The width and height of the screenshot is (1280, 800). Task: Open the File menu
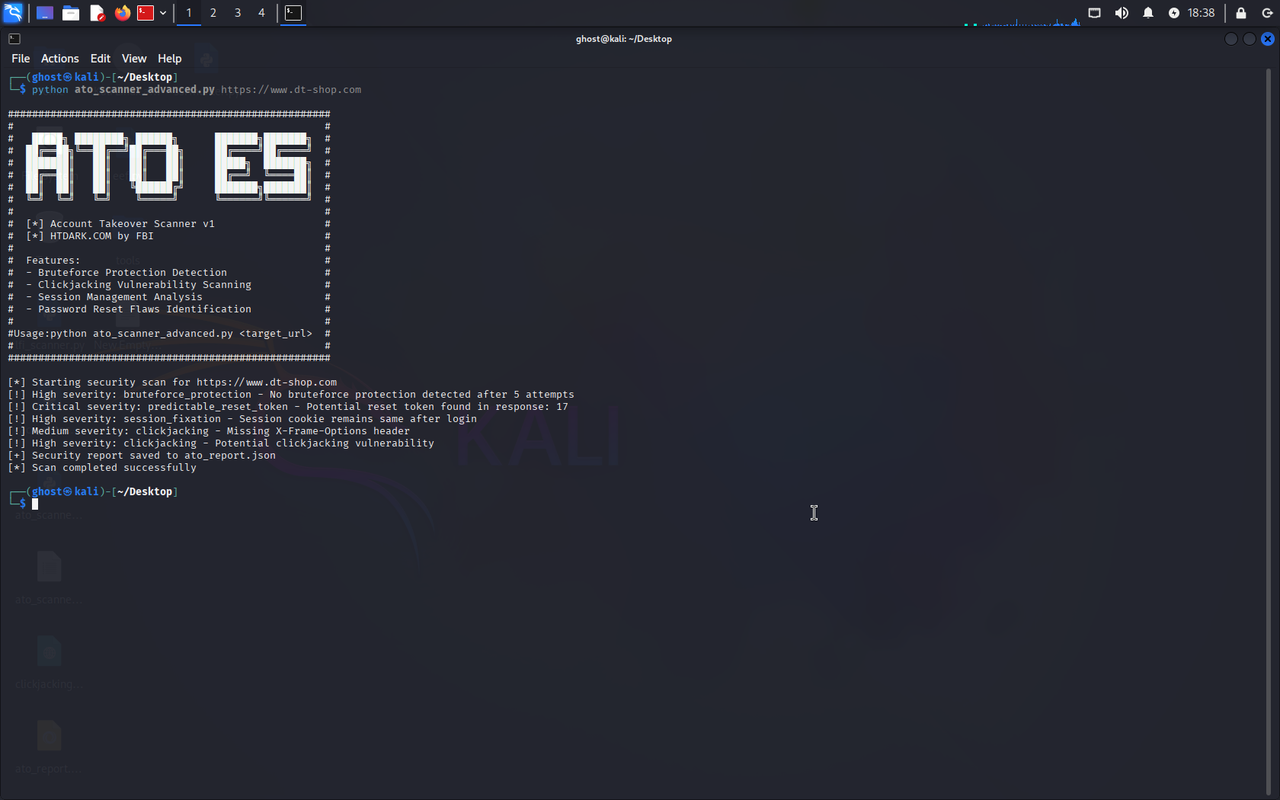pyautogui.click(x=21, y=59)
